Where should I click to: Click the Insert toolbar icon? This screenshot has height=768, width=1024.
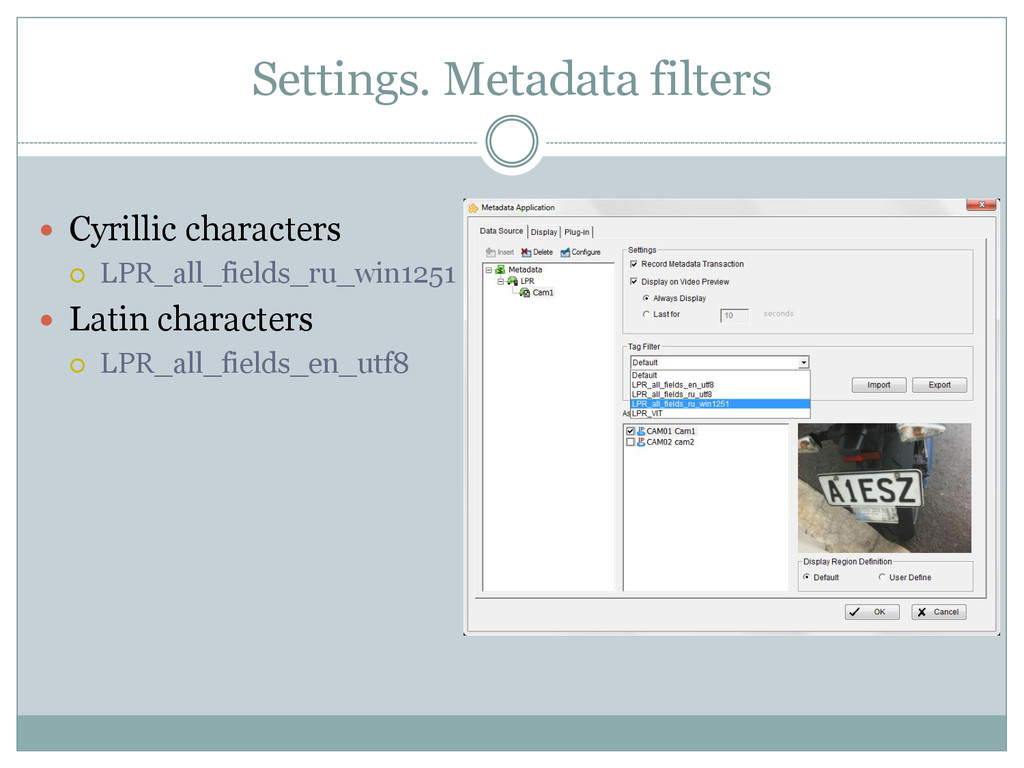coord(490,252)
